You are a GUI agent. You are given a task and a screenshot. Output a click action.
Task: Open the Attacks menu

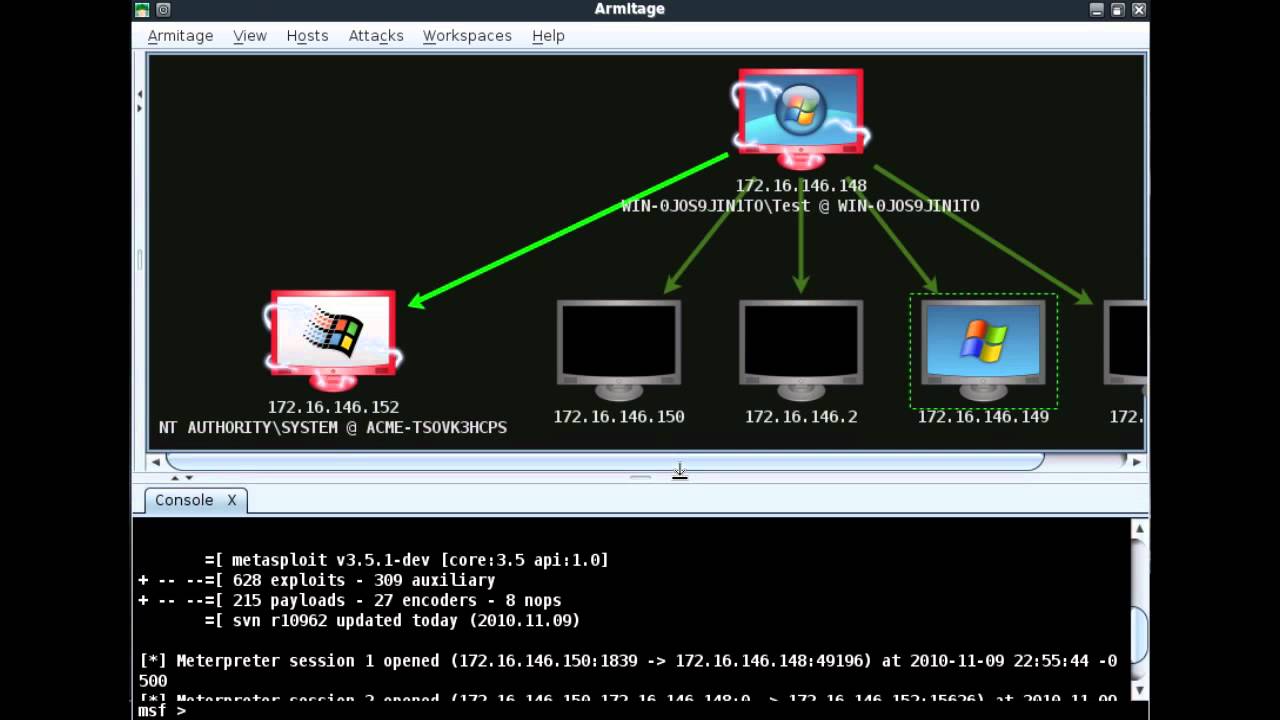point(376,35)
